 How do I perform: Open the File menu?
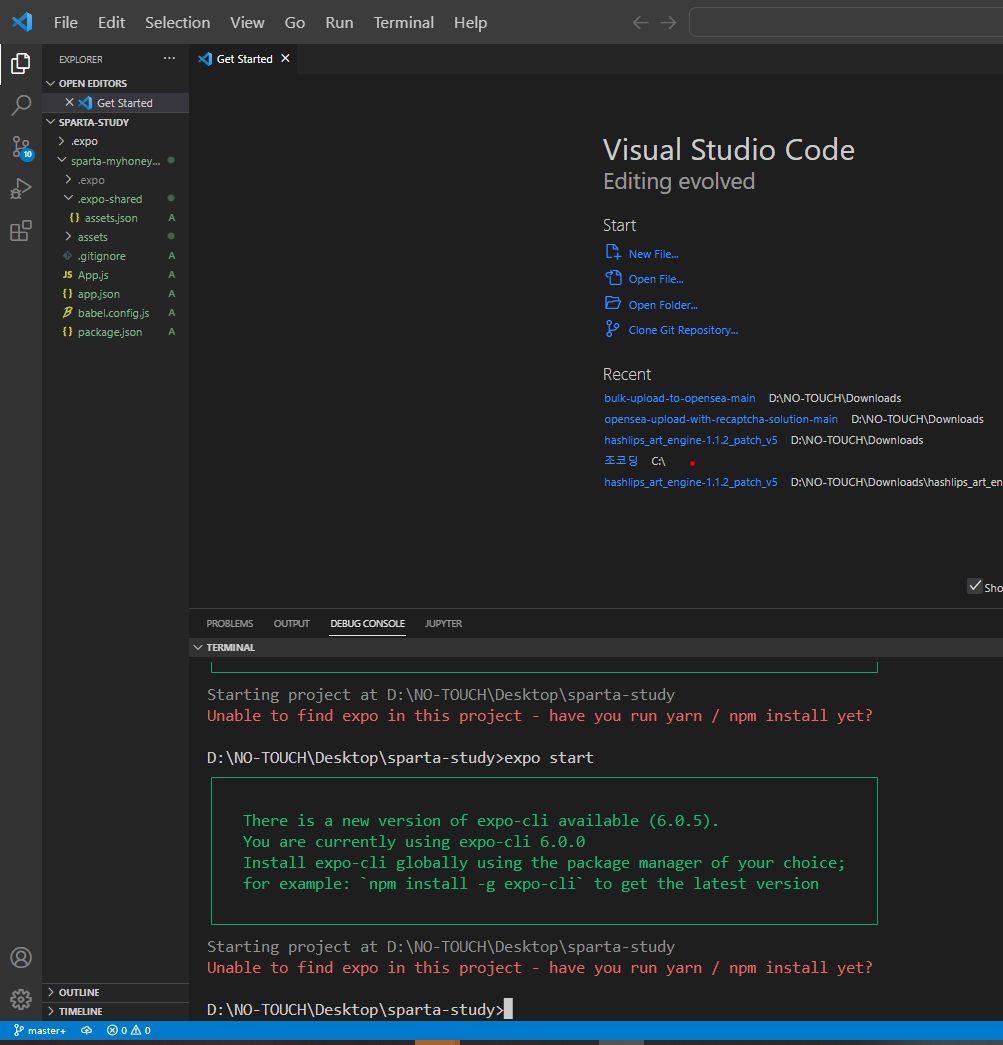tap(65, 23)
